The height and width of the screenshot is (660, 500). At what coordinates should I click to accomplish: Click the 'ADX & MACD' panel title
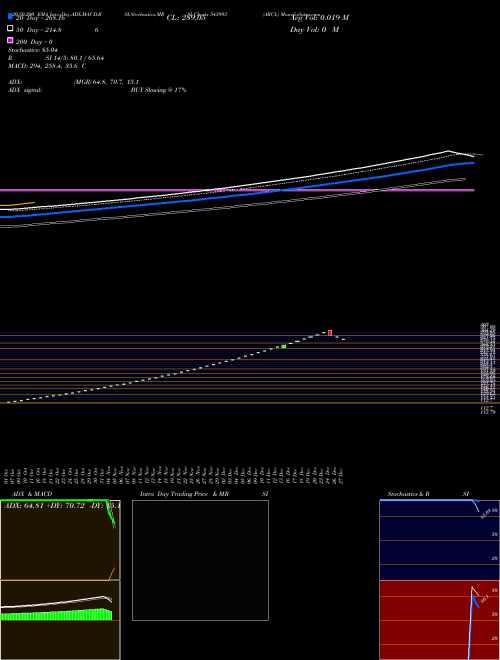[x=32, y=494]
